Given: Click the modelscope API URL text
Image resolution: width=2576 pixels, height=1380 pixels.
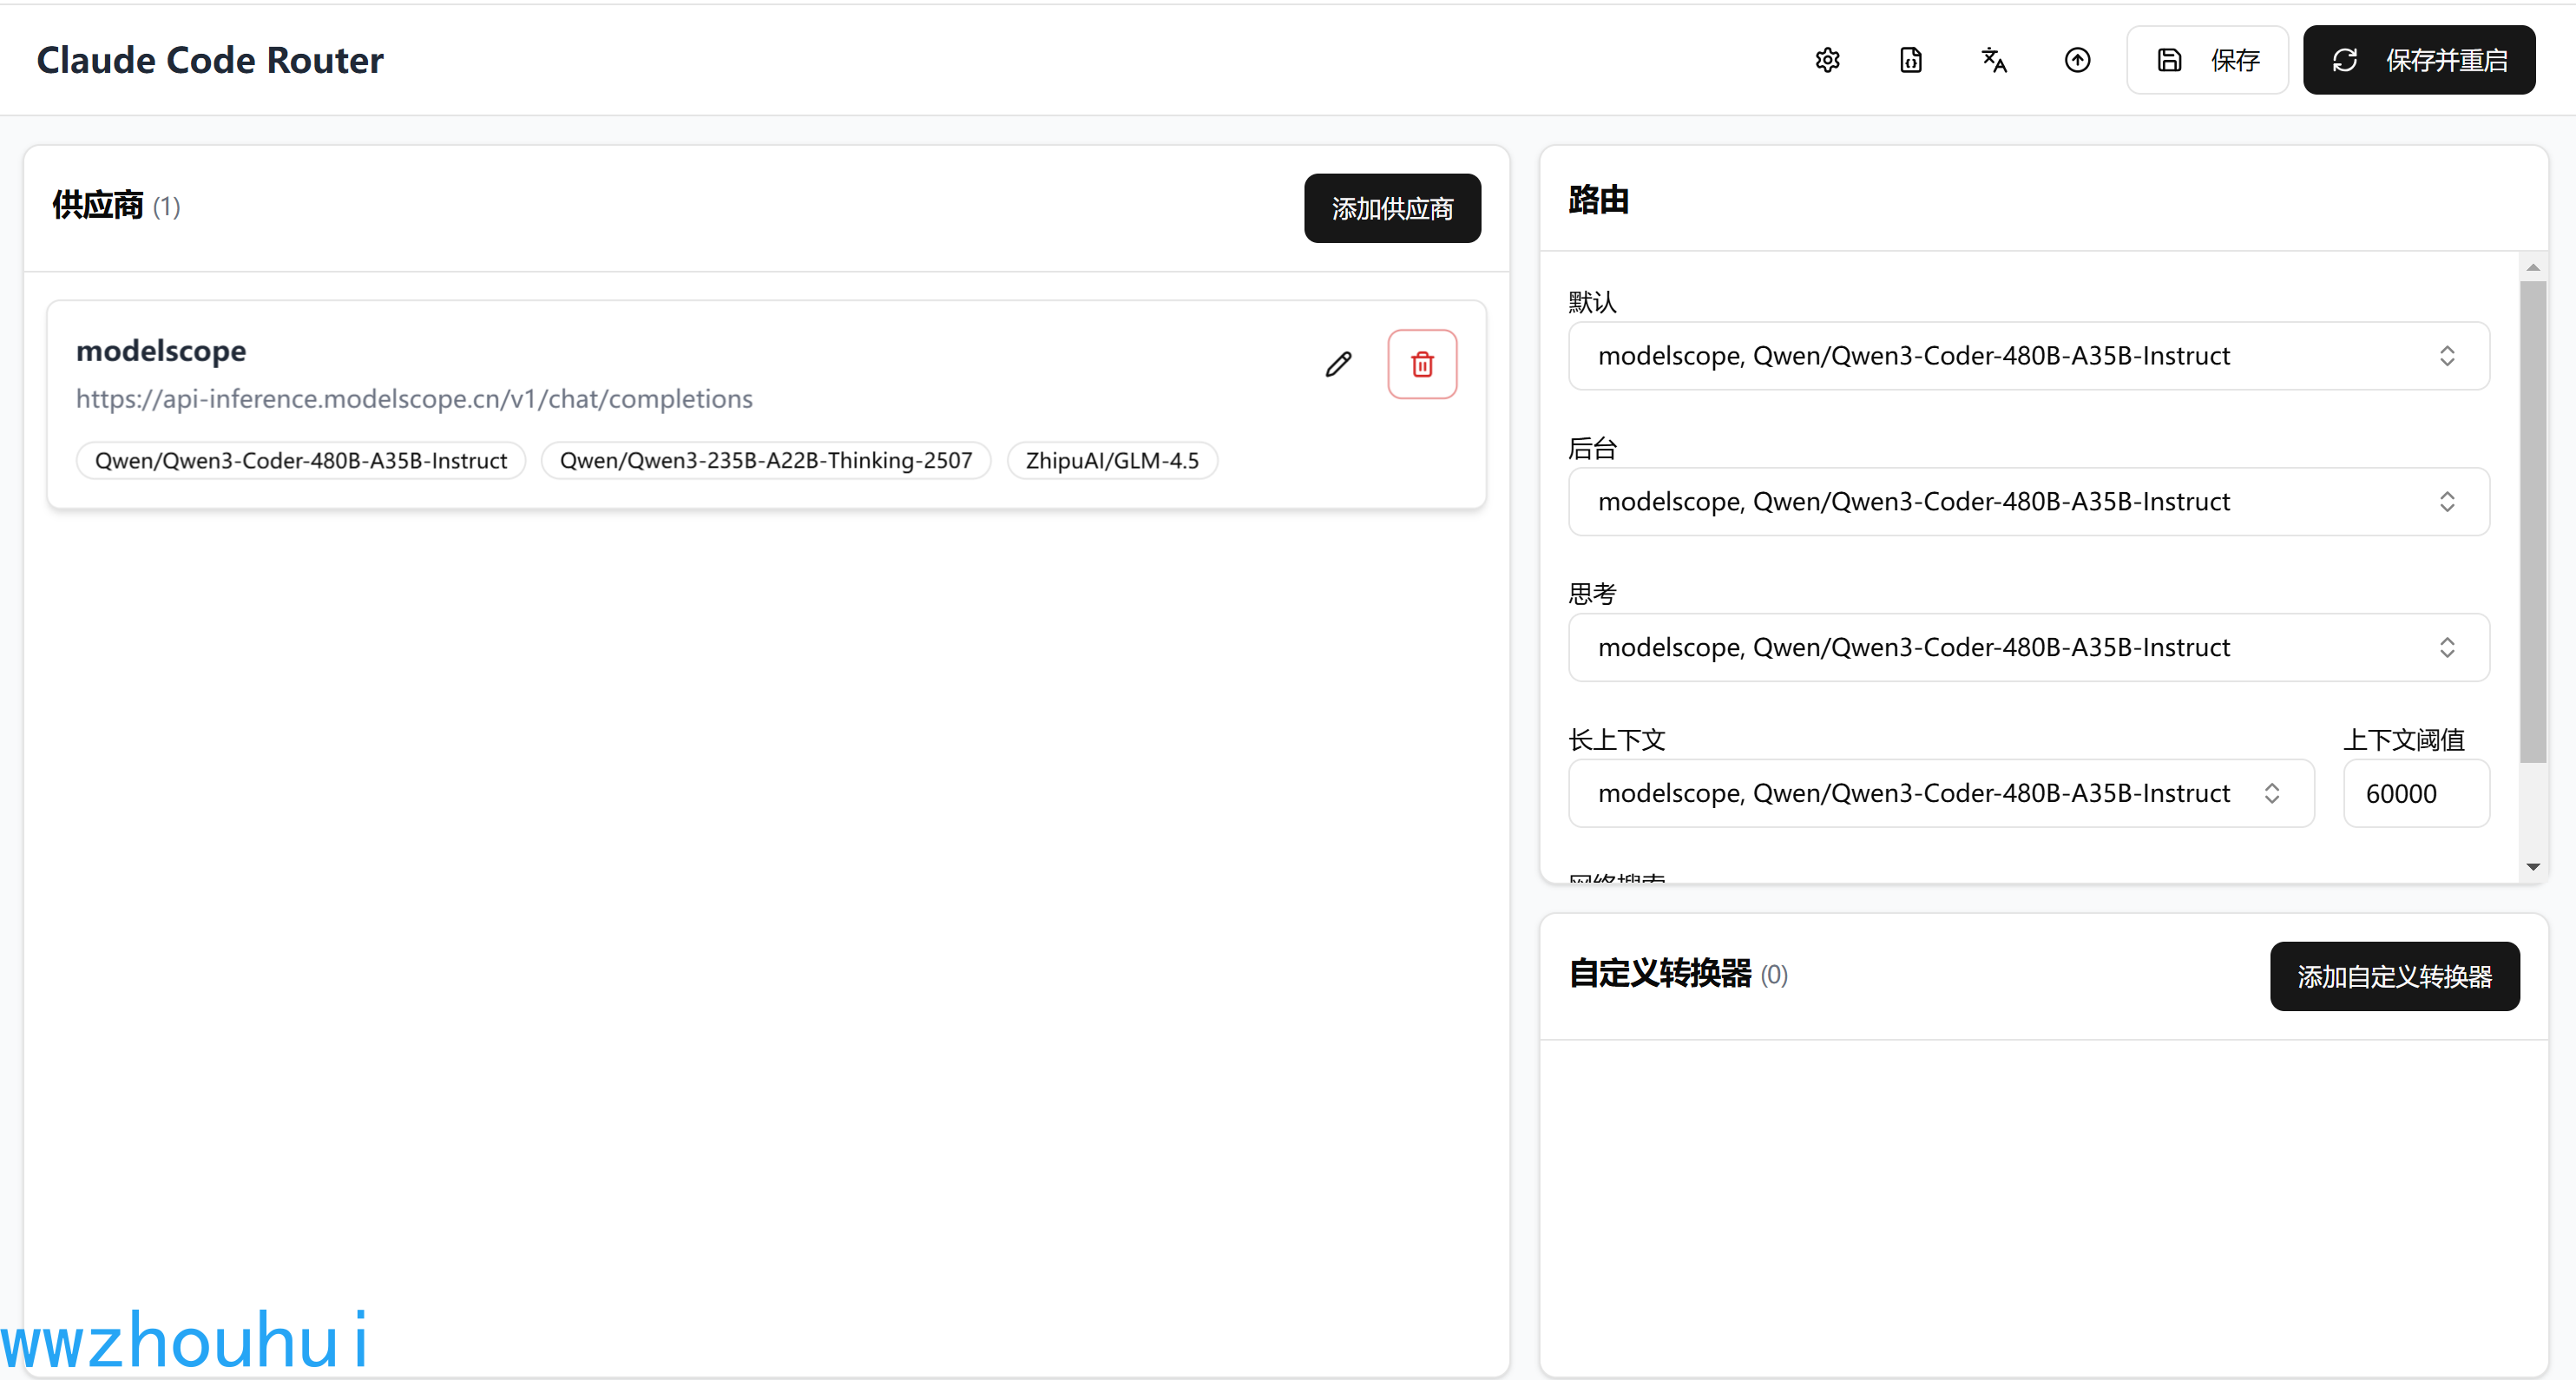Looking at the screenshot, I should [414, 399].
